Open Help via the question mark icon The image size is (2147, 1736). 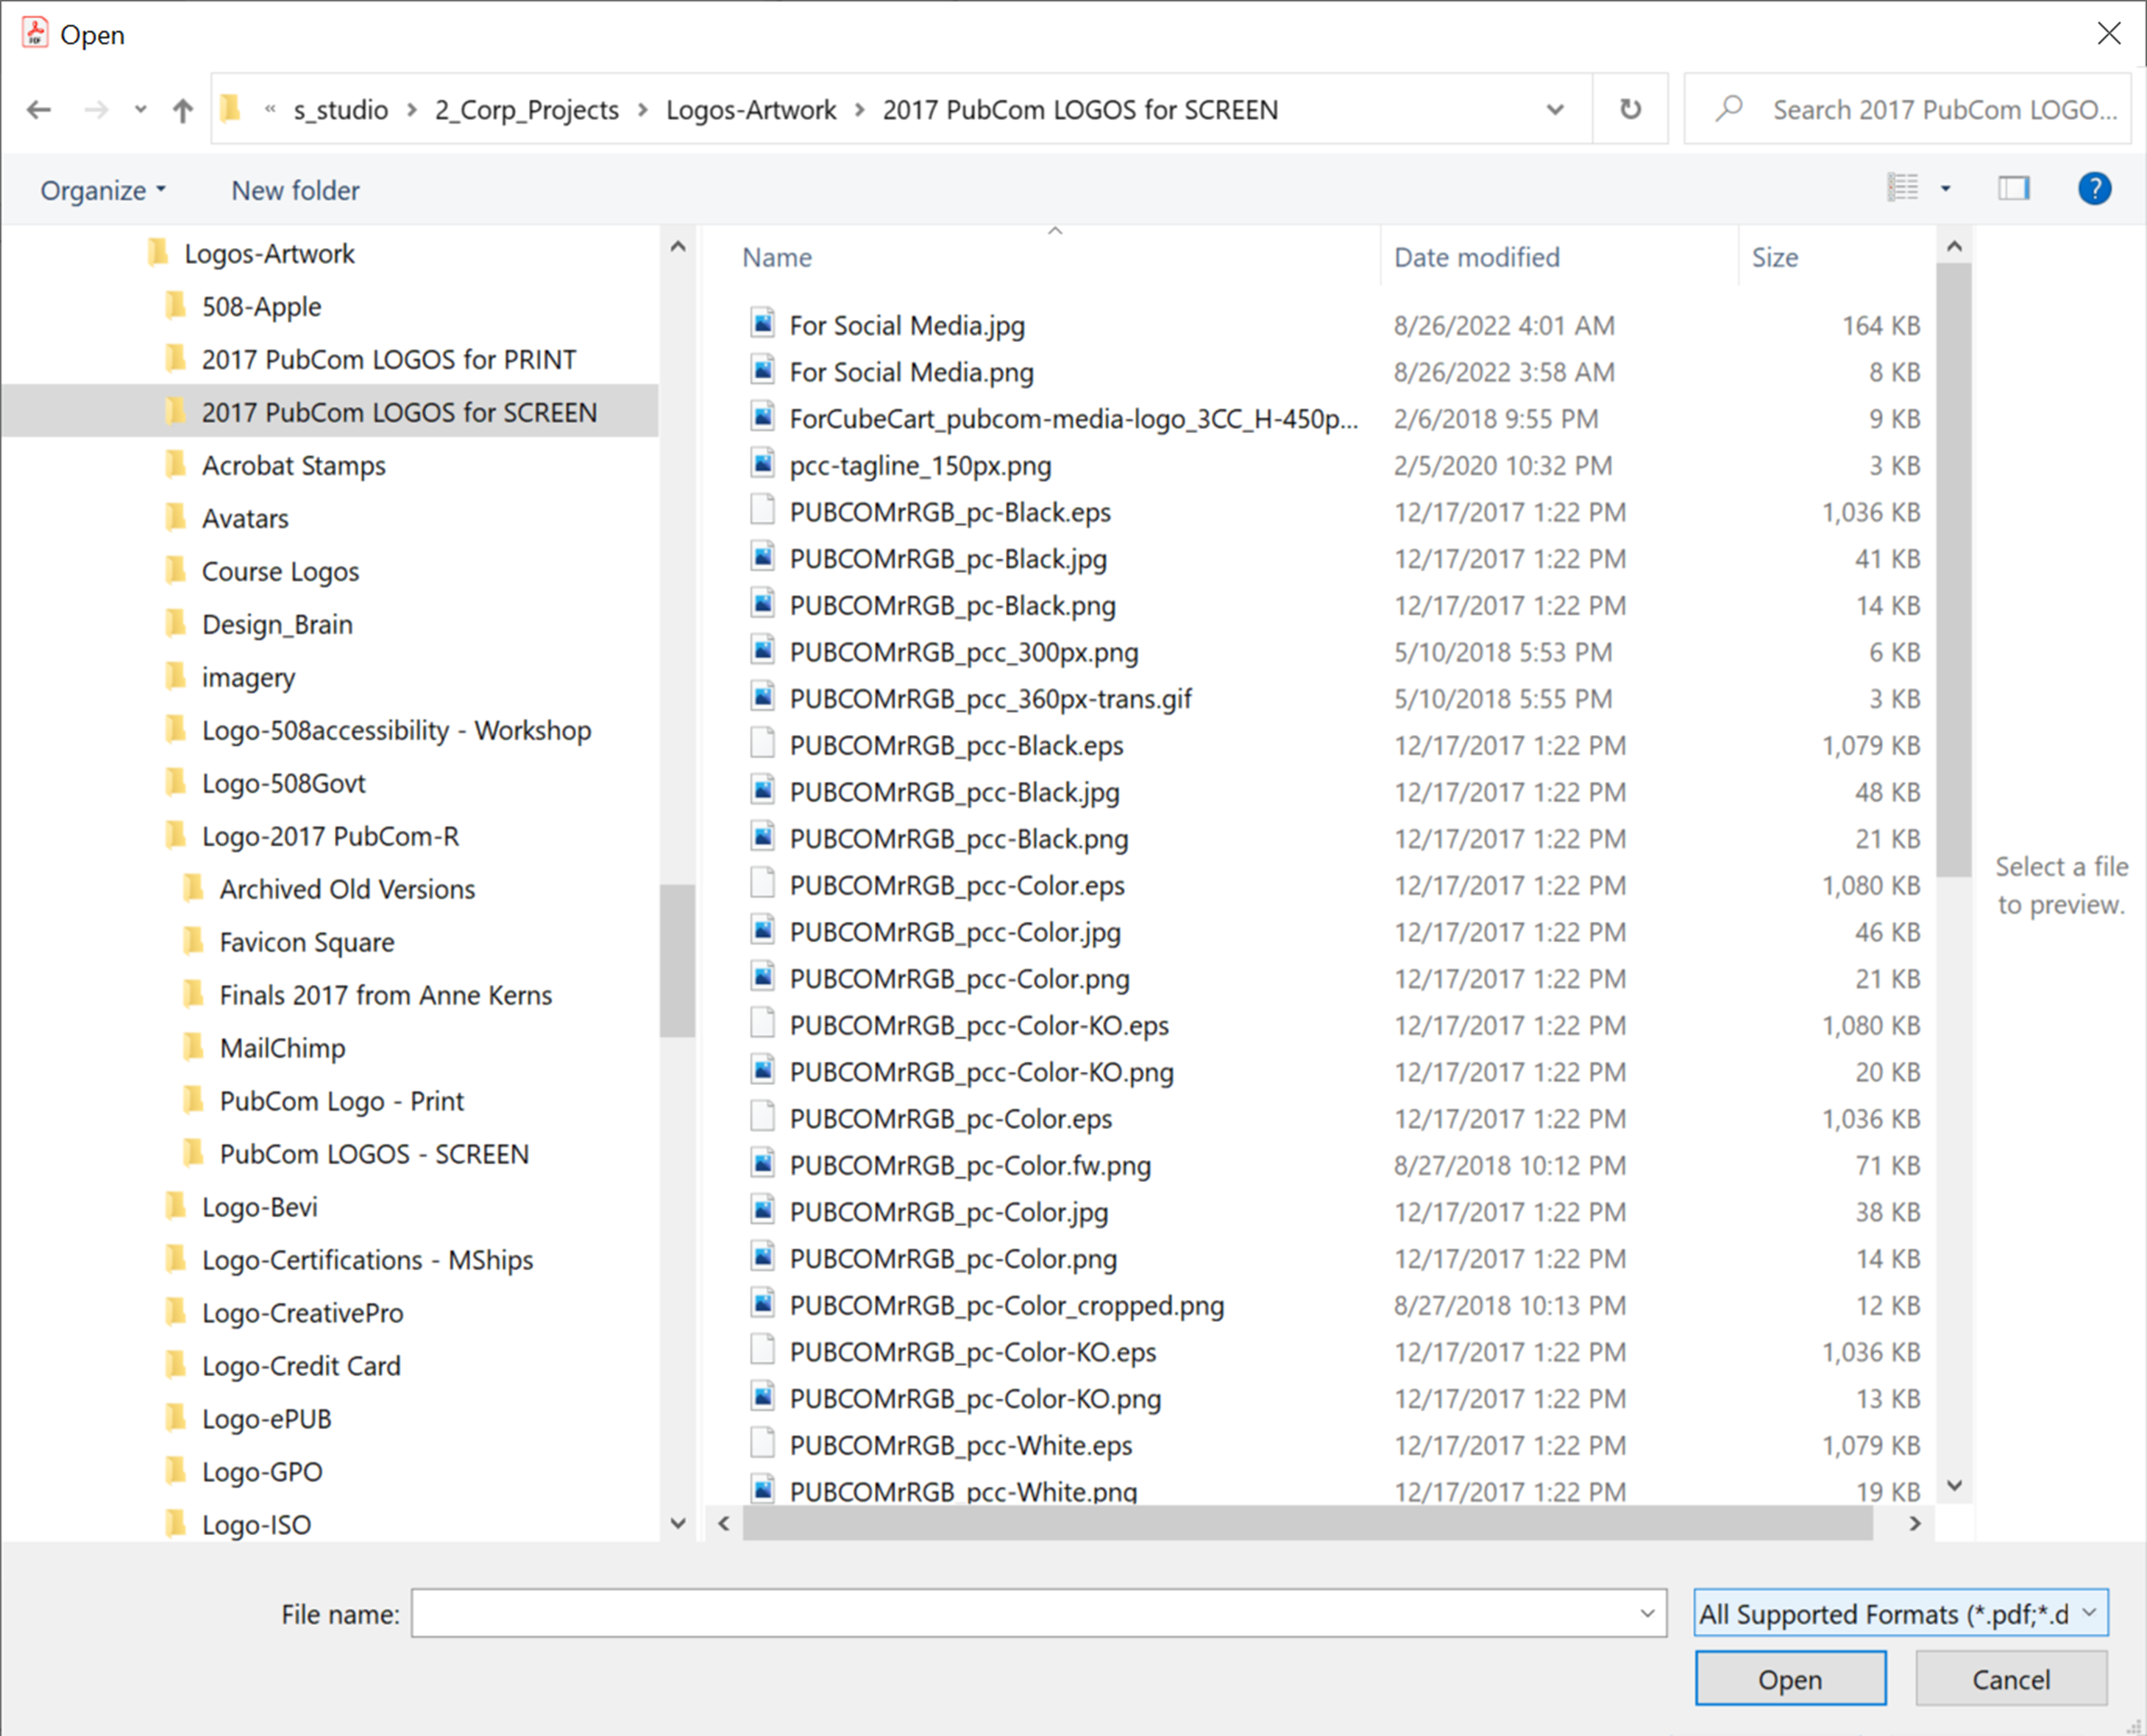tap(2095, 188)
